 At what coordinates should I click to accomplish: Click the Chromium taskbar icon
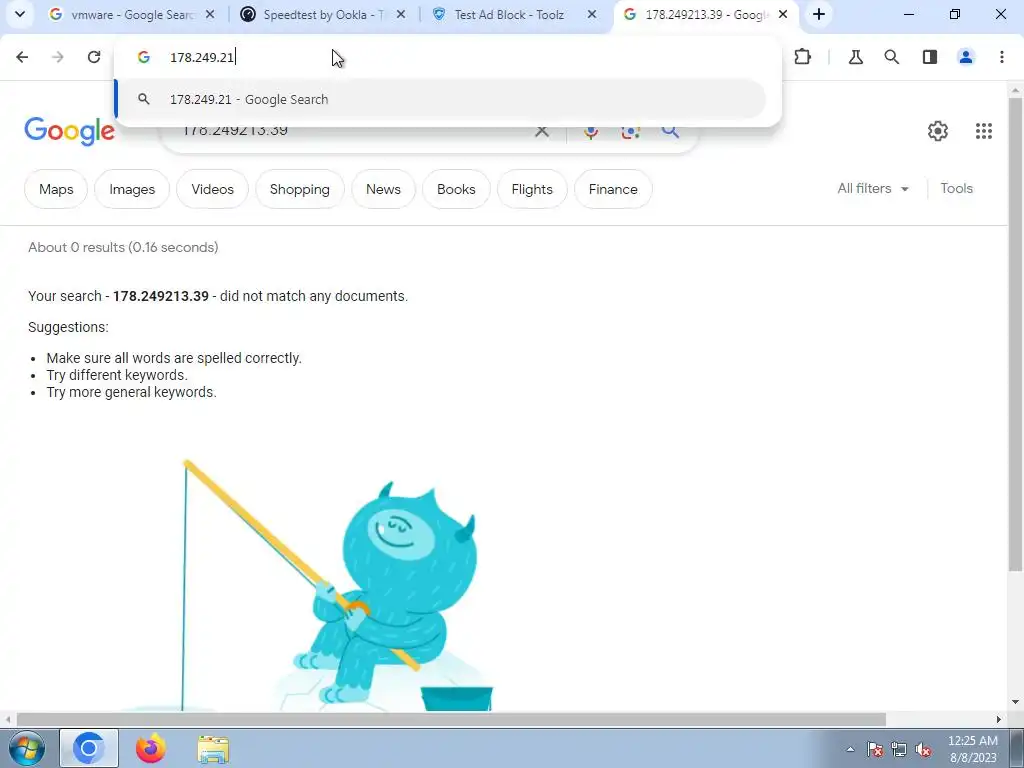pos(89,748)
